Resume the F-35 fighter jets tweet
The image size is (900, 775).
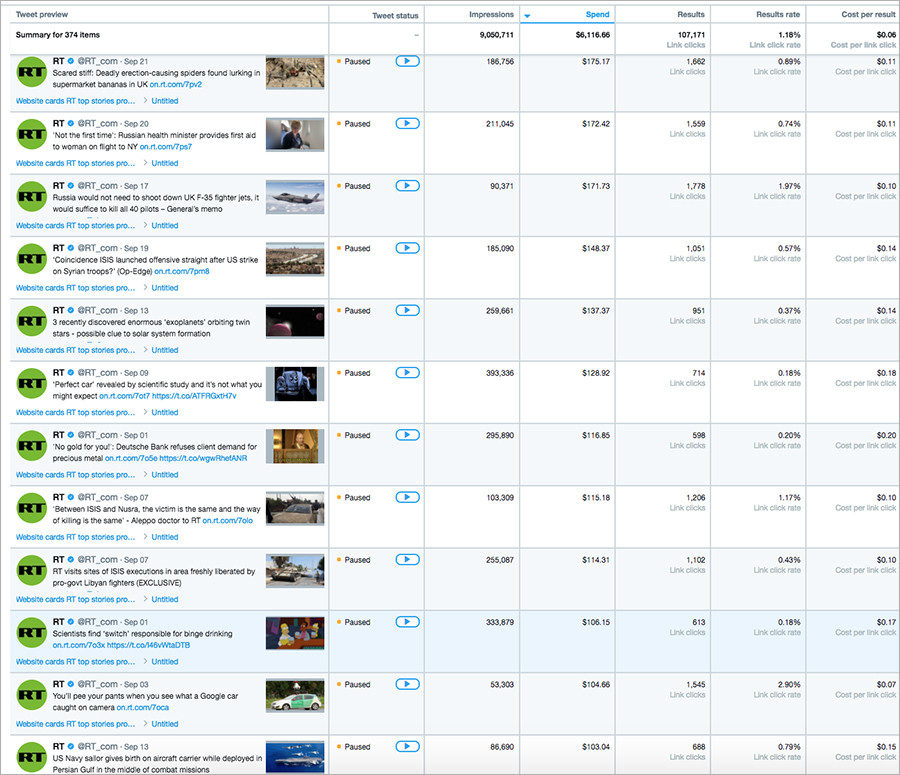[x=407, y=185]
